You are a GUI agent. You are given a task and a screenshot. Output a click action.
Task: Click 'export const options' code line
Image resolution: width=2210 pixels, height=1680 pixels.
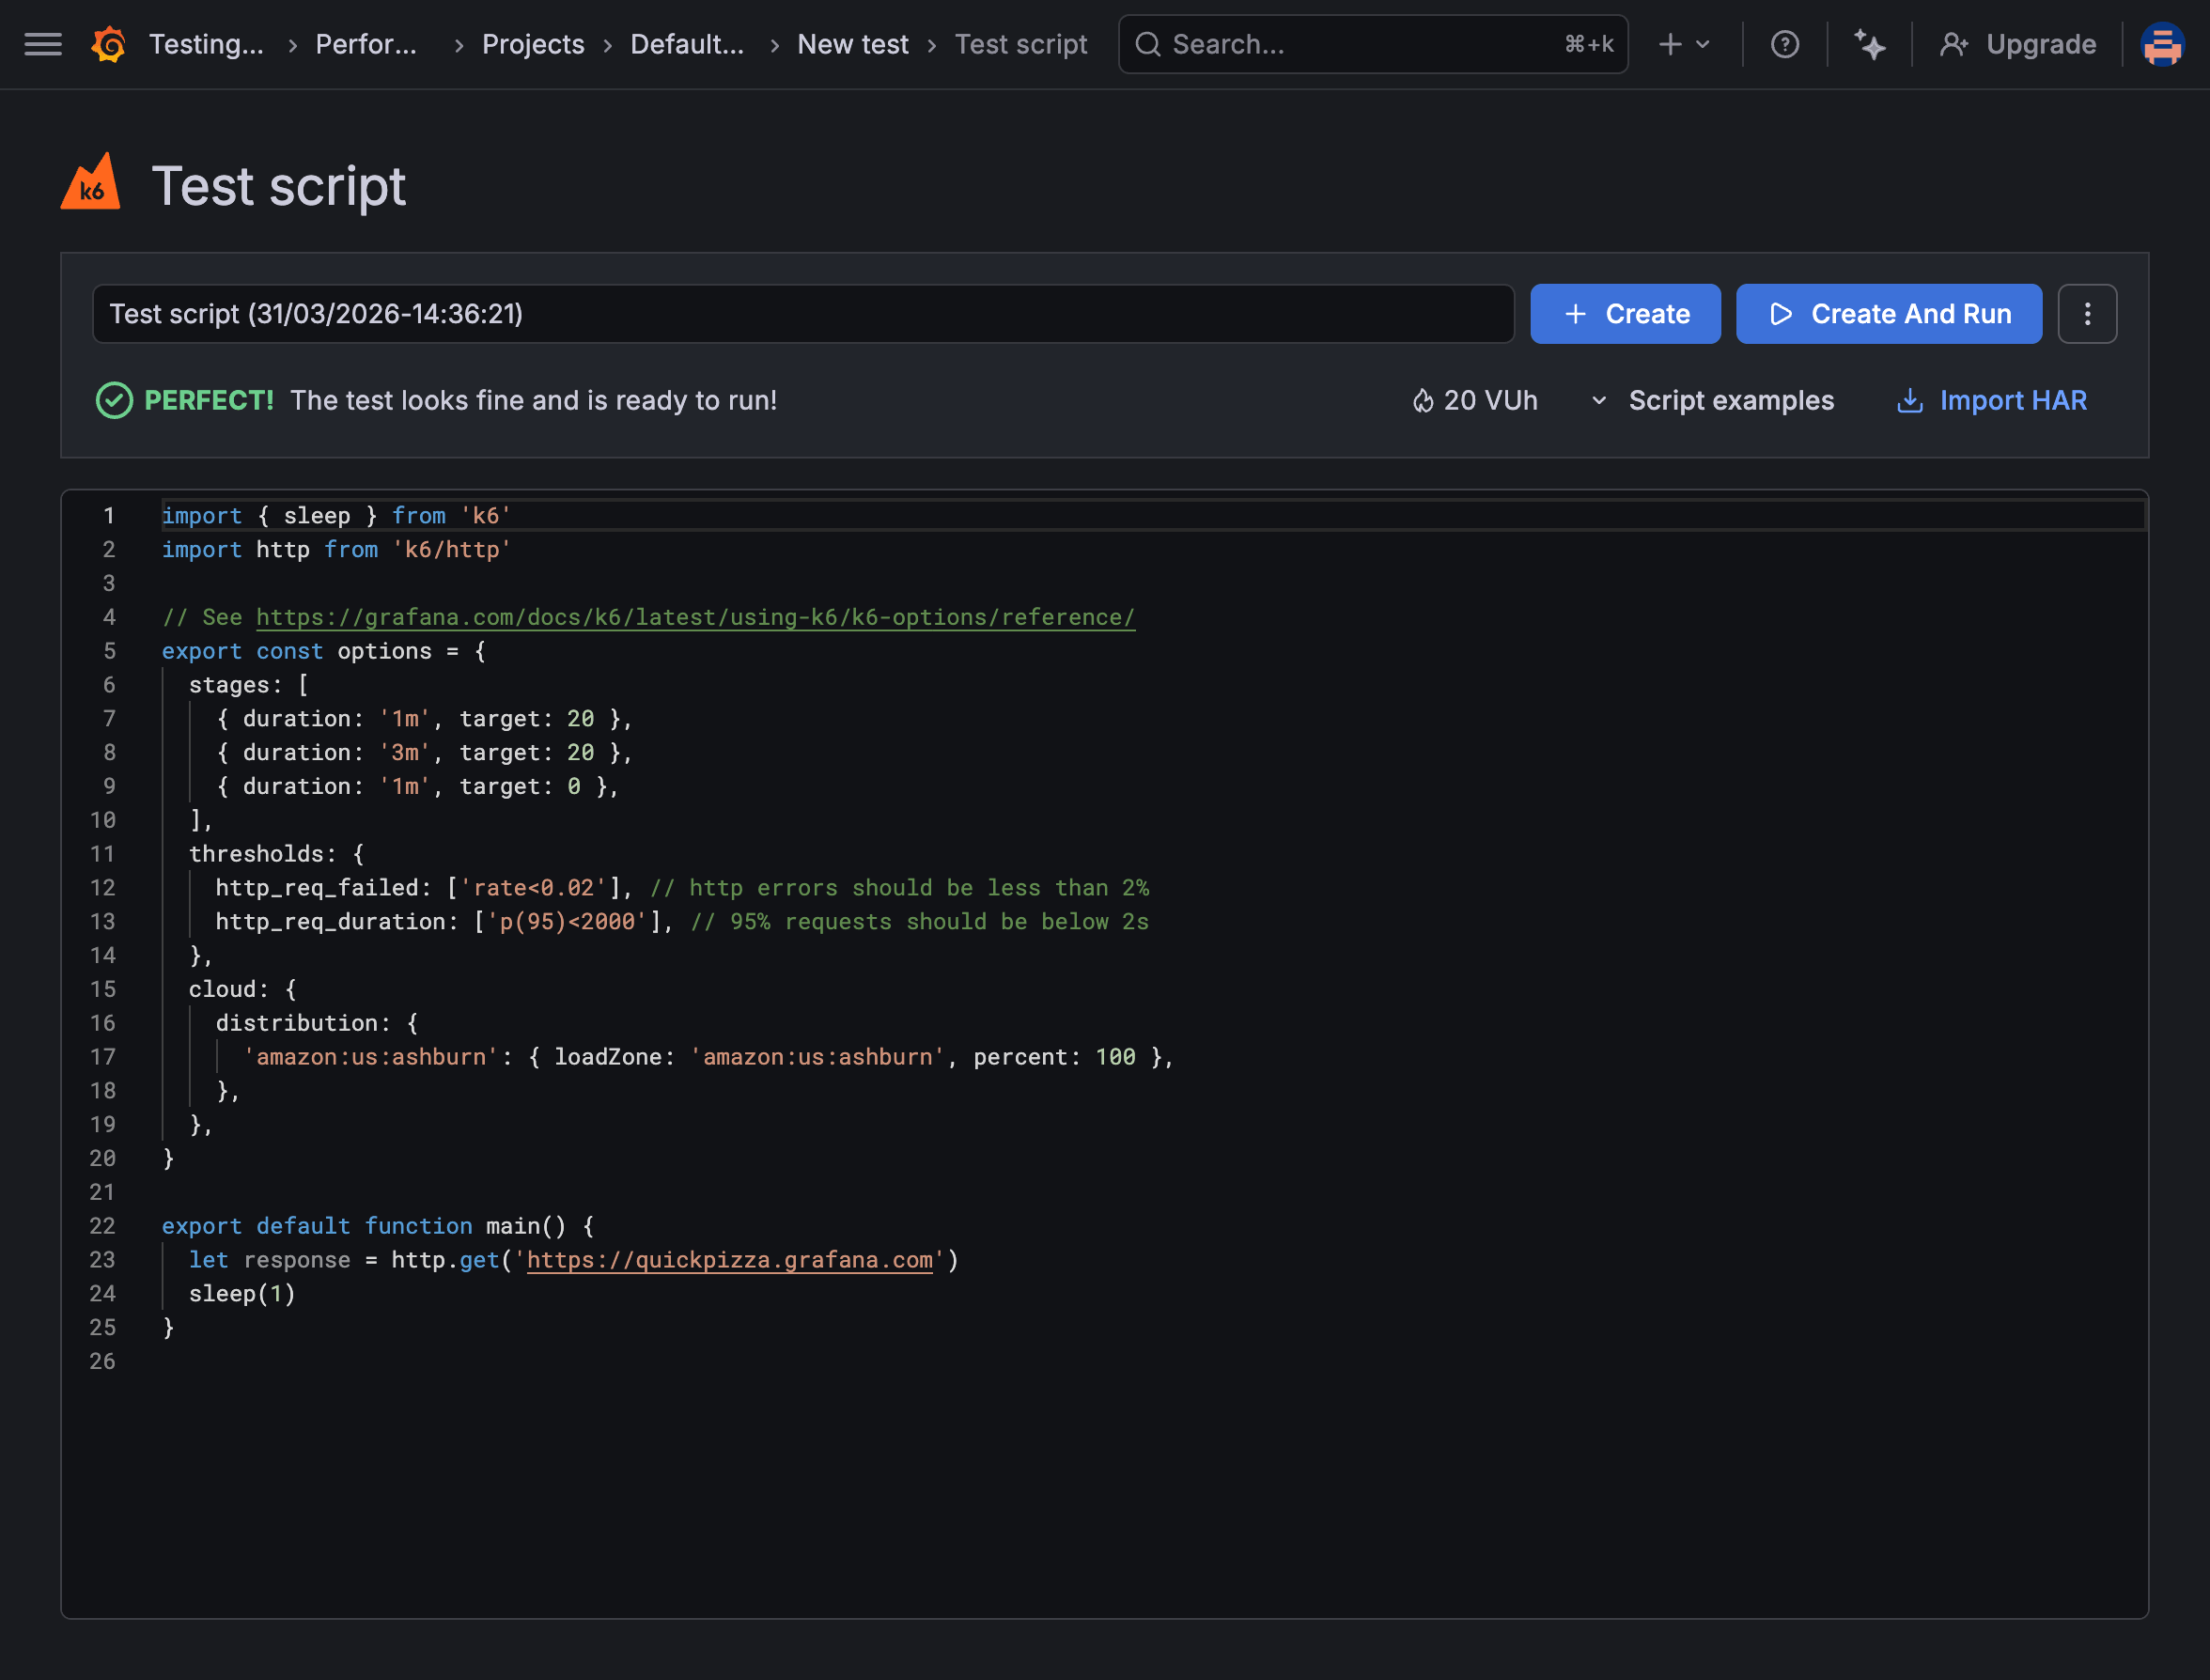point(324,651)
